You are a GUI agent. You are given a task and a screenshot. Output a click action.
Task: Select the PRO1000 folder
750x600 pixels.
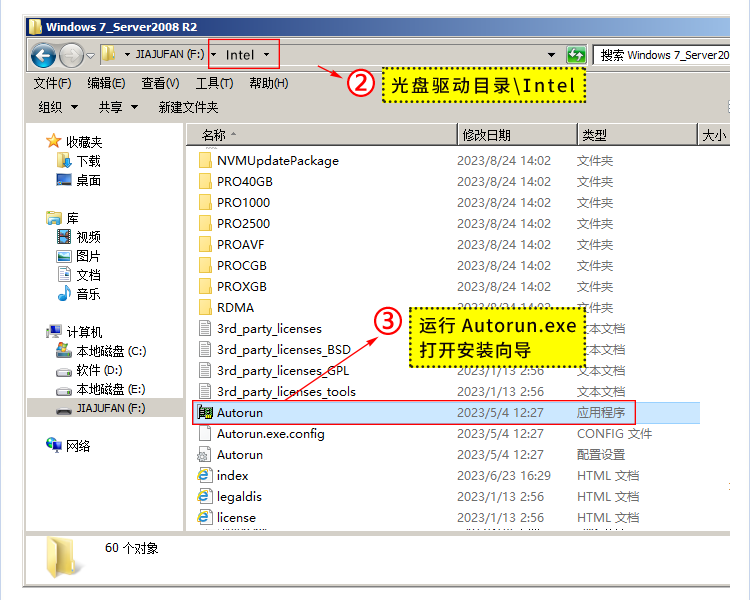[243, 202]
